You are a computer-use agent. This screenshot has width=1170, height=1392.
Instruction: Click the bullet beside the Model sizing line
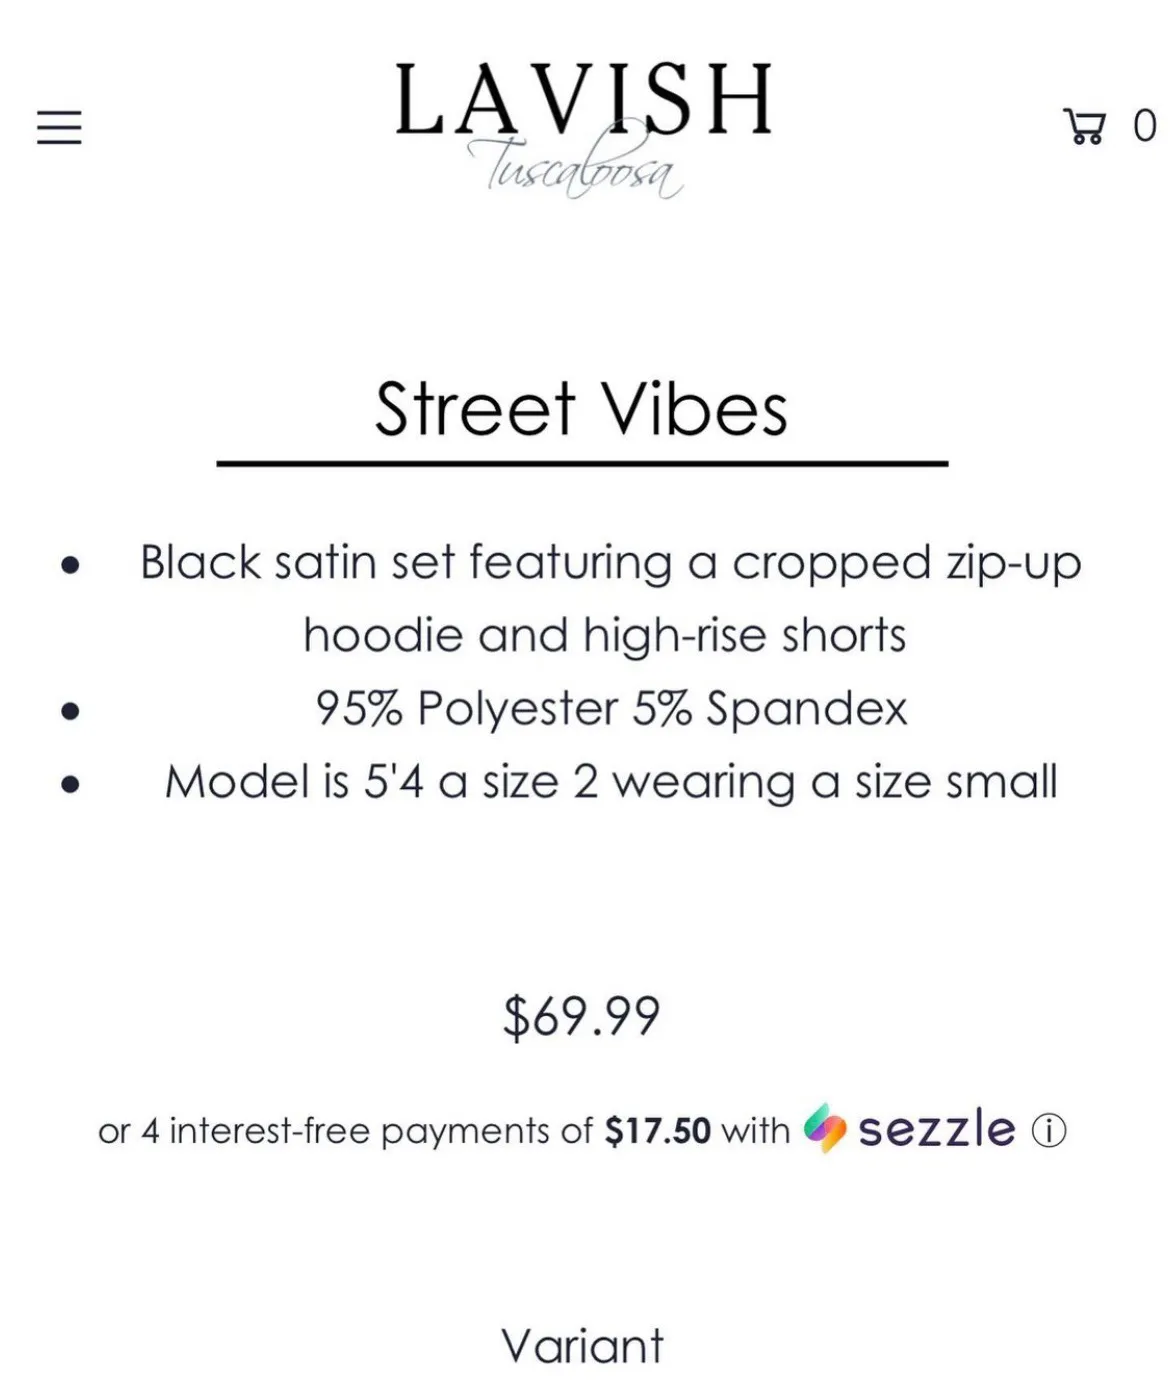(x=70, y=784)
